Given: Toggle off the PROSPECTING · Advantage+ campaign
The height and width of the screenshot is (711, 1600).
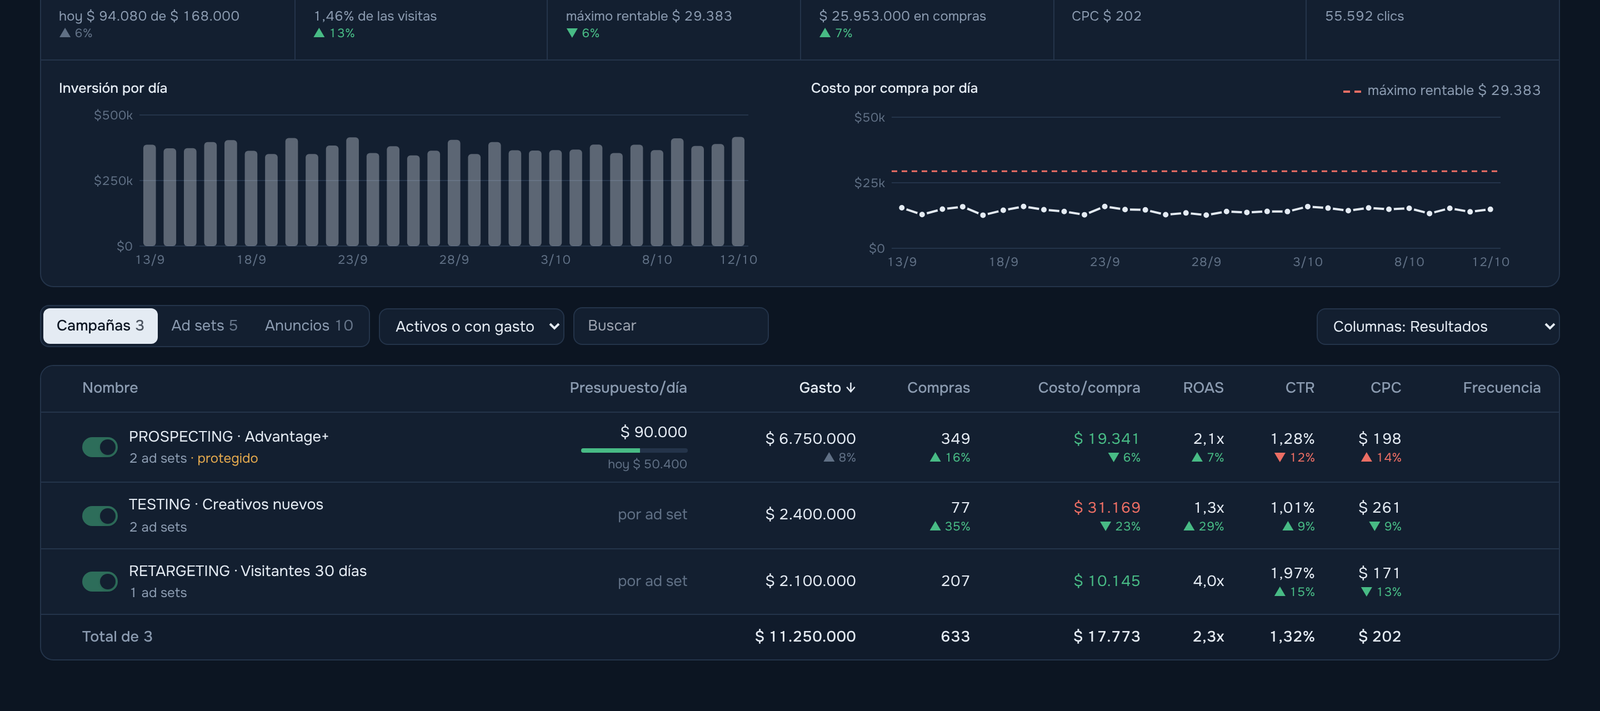Looking at the screenshot, I should 100,447.
